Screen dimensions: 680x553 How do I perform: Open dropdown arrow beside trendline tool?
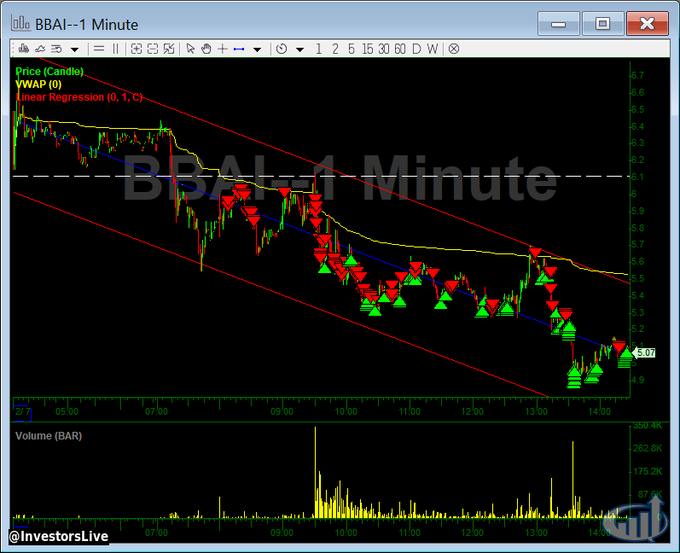257,49
